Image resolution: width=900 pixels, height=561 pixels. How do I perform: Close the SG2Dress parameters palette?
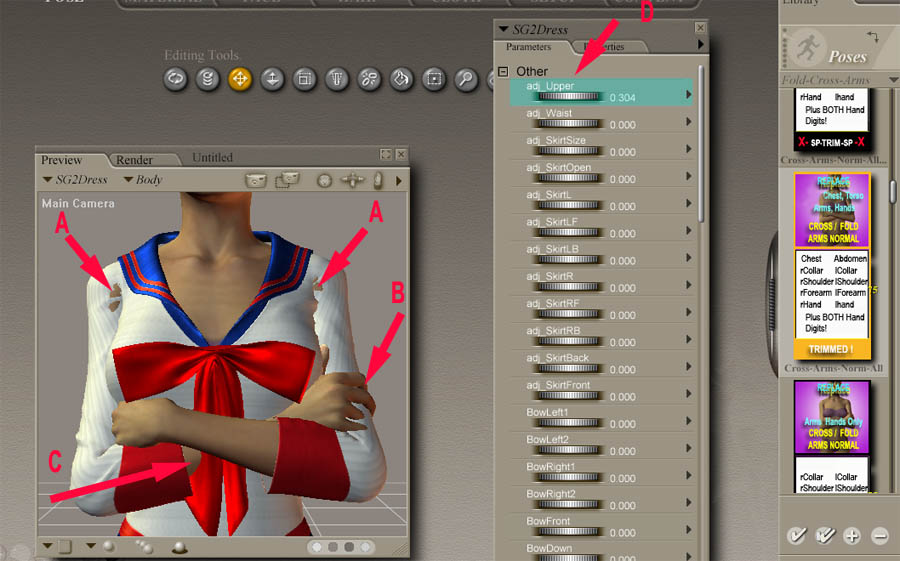tap(700, 27)
